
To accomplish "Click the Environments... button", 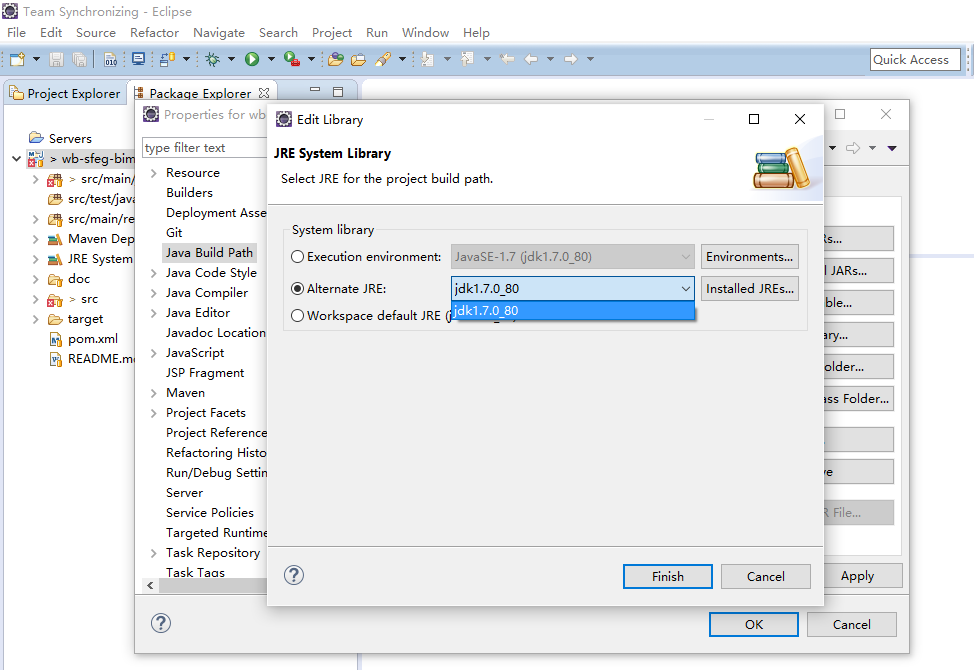I will 750,256.
